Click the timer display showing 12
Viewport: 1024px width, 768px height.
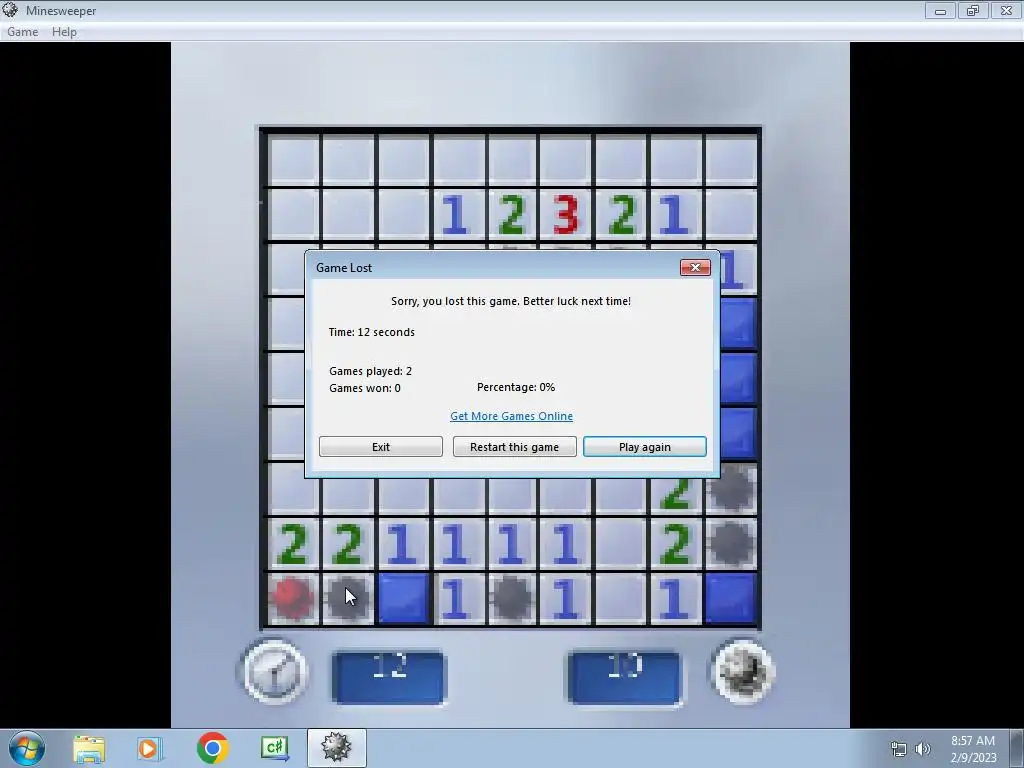[x=389, y=677]
